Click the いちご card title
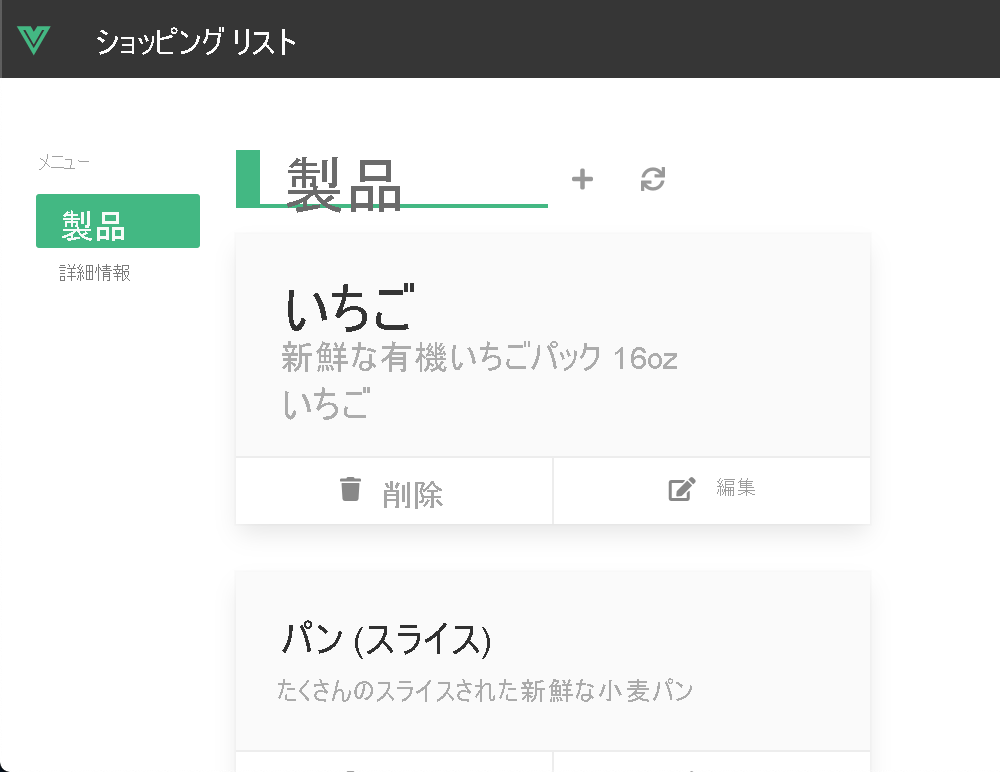Screen dimensions: 1000x772 pos(349,309)
